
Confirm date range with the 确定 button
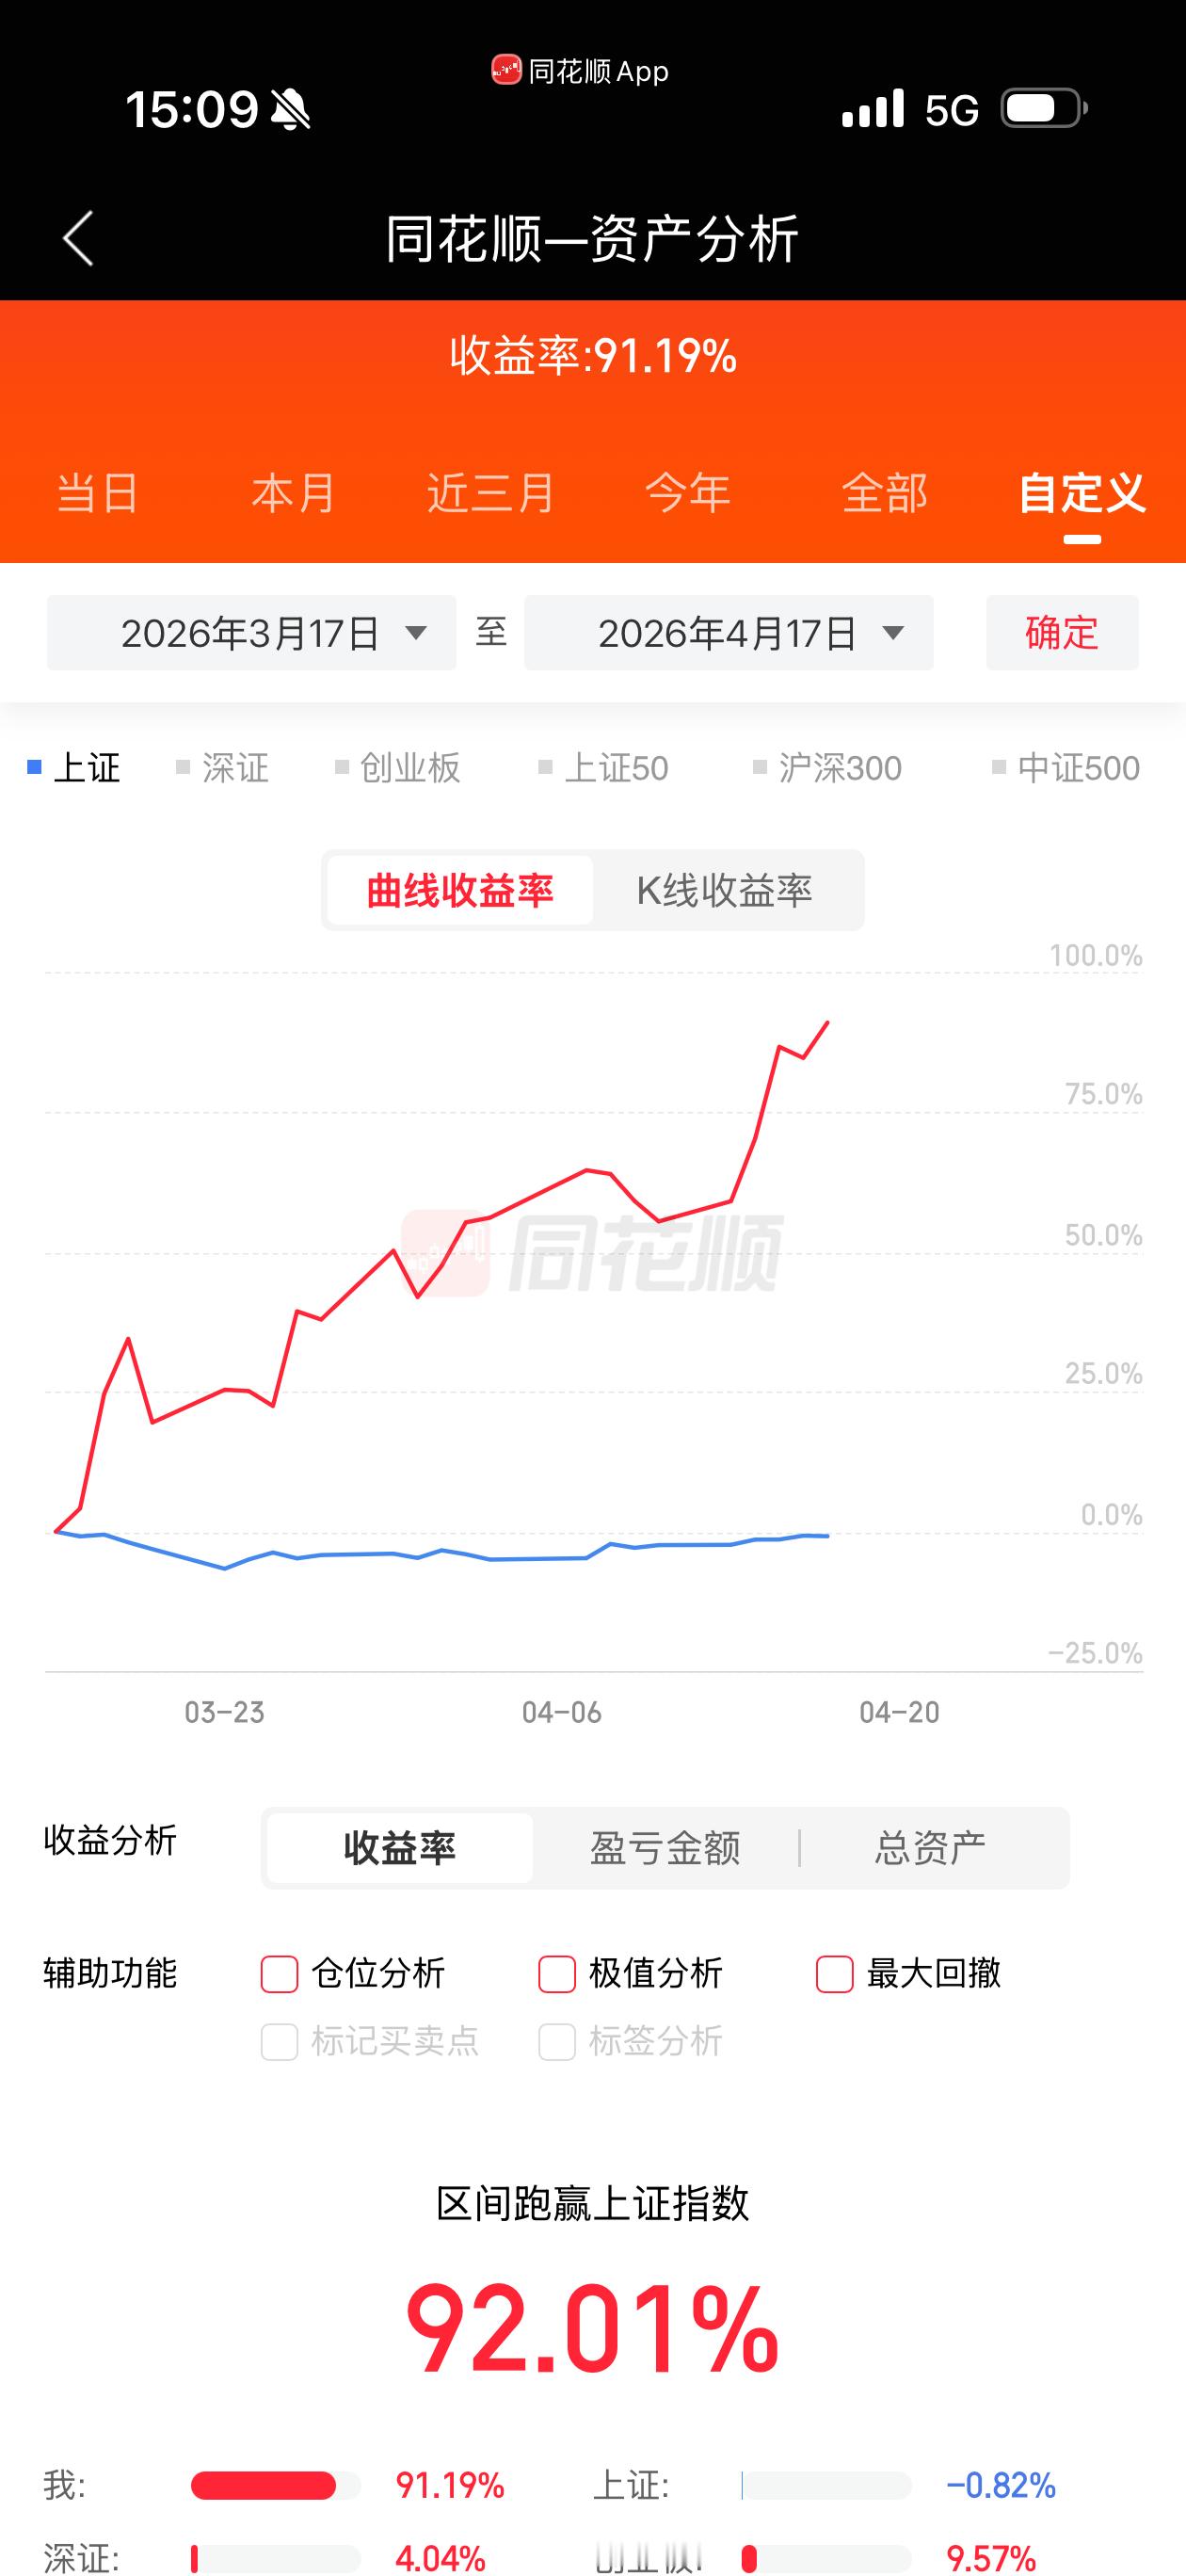1060,632
